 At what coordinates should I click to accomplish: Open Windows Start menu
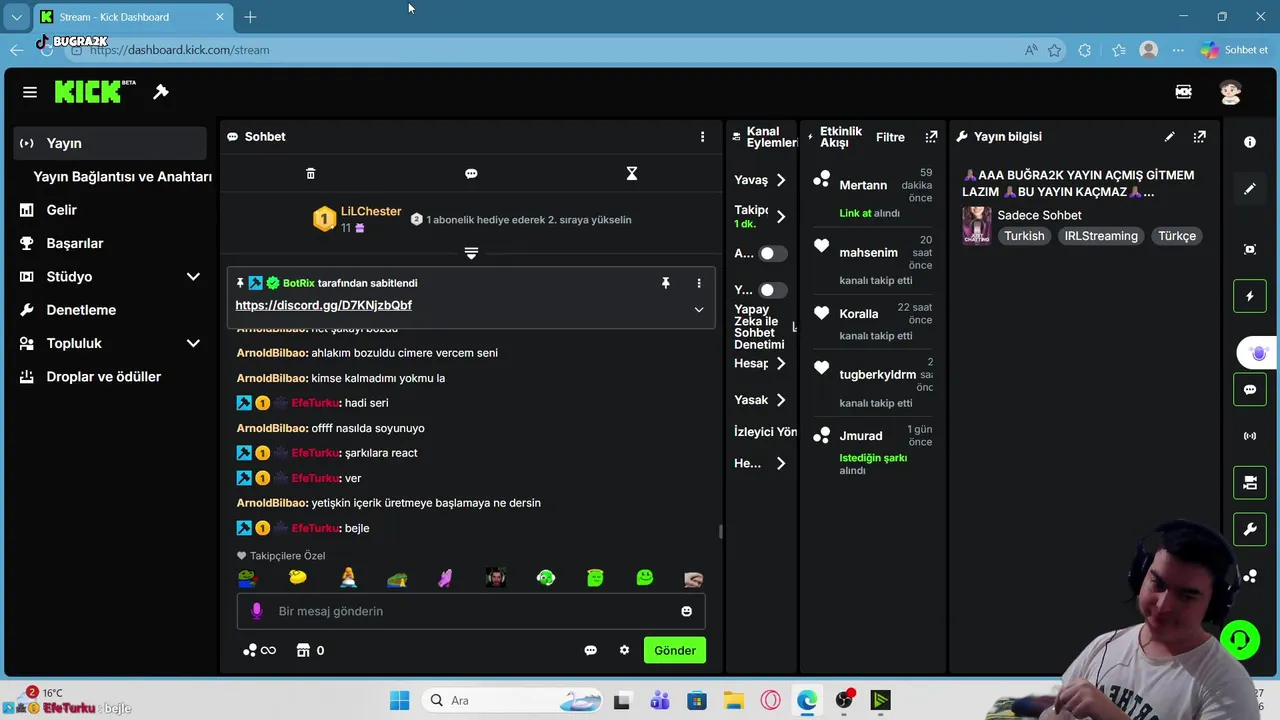[x=400, y=700]
